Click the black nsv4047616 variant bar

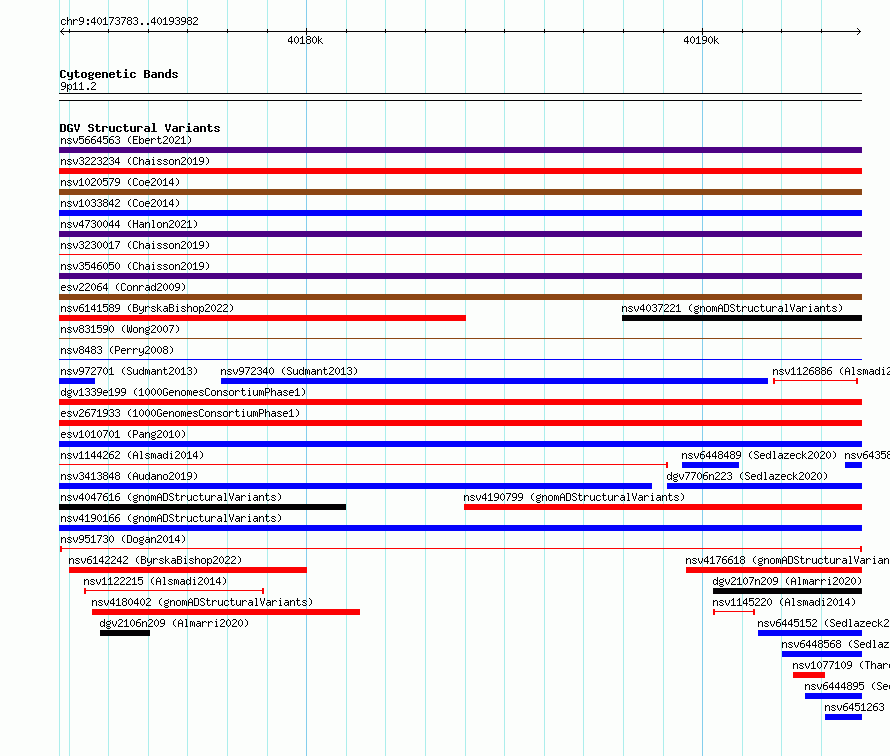tap(203, 507)
